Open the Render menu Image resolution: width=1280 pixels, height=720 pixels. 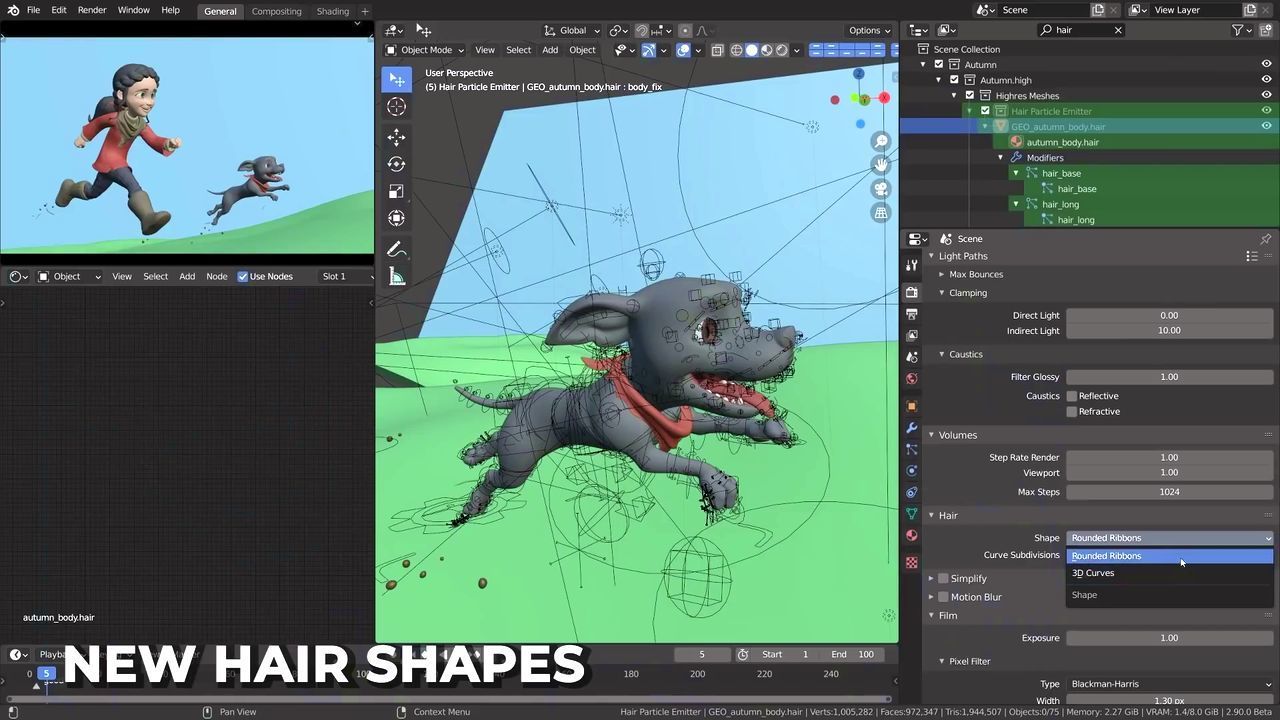[x=91, y=10]
